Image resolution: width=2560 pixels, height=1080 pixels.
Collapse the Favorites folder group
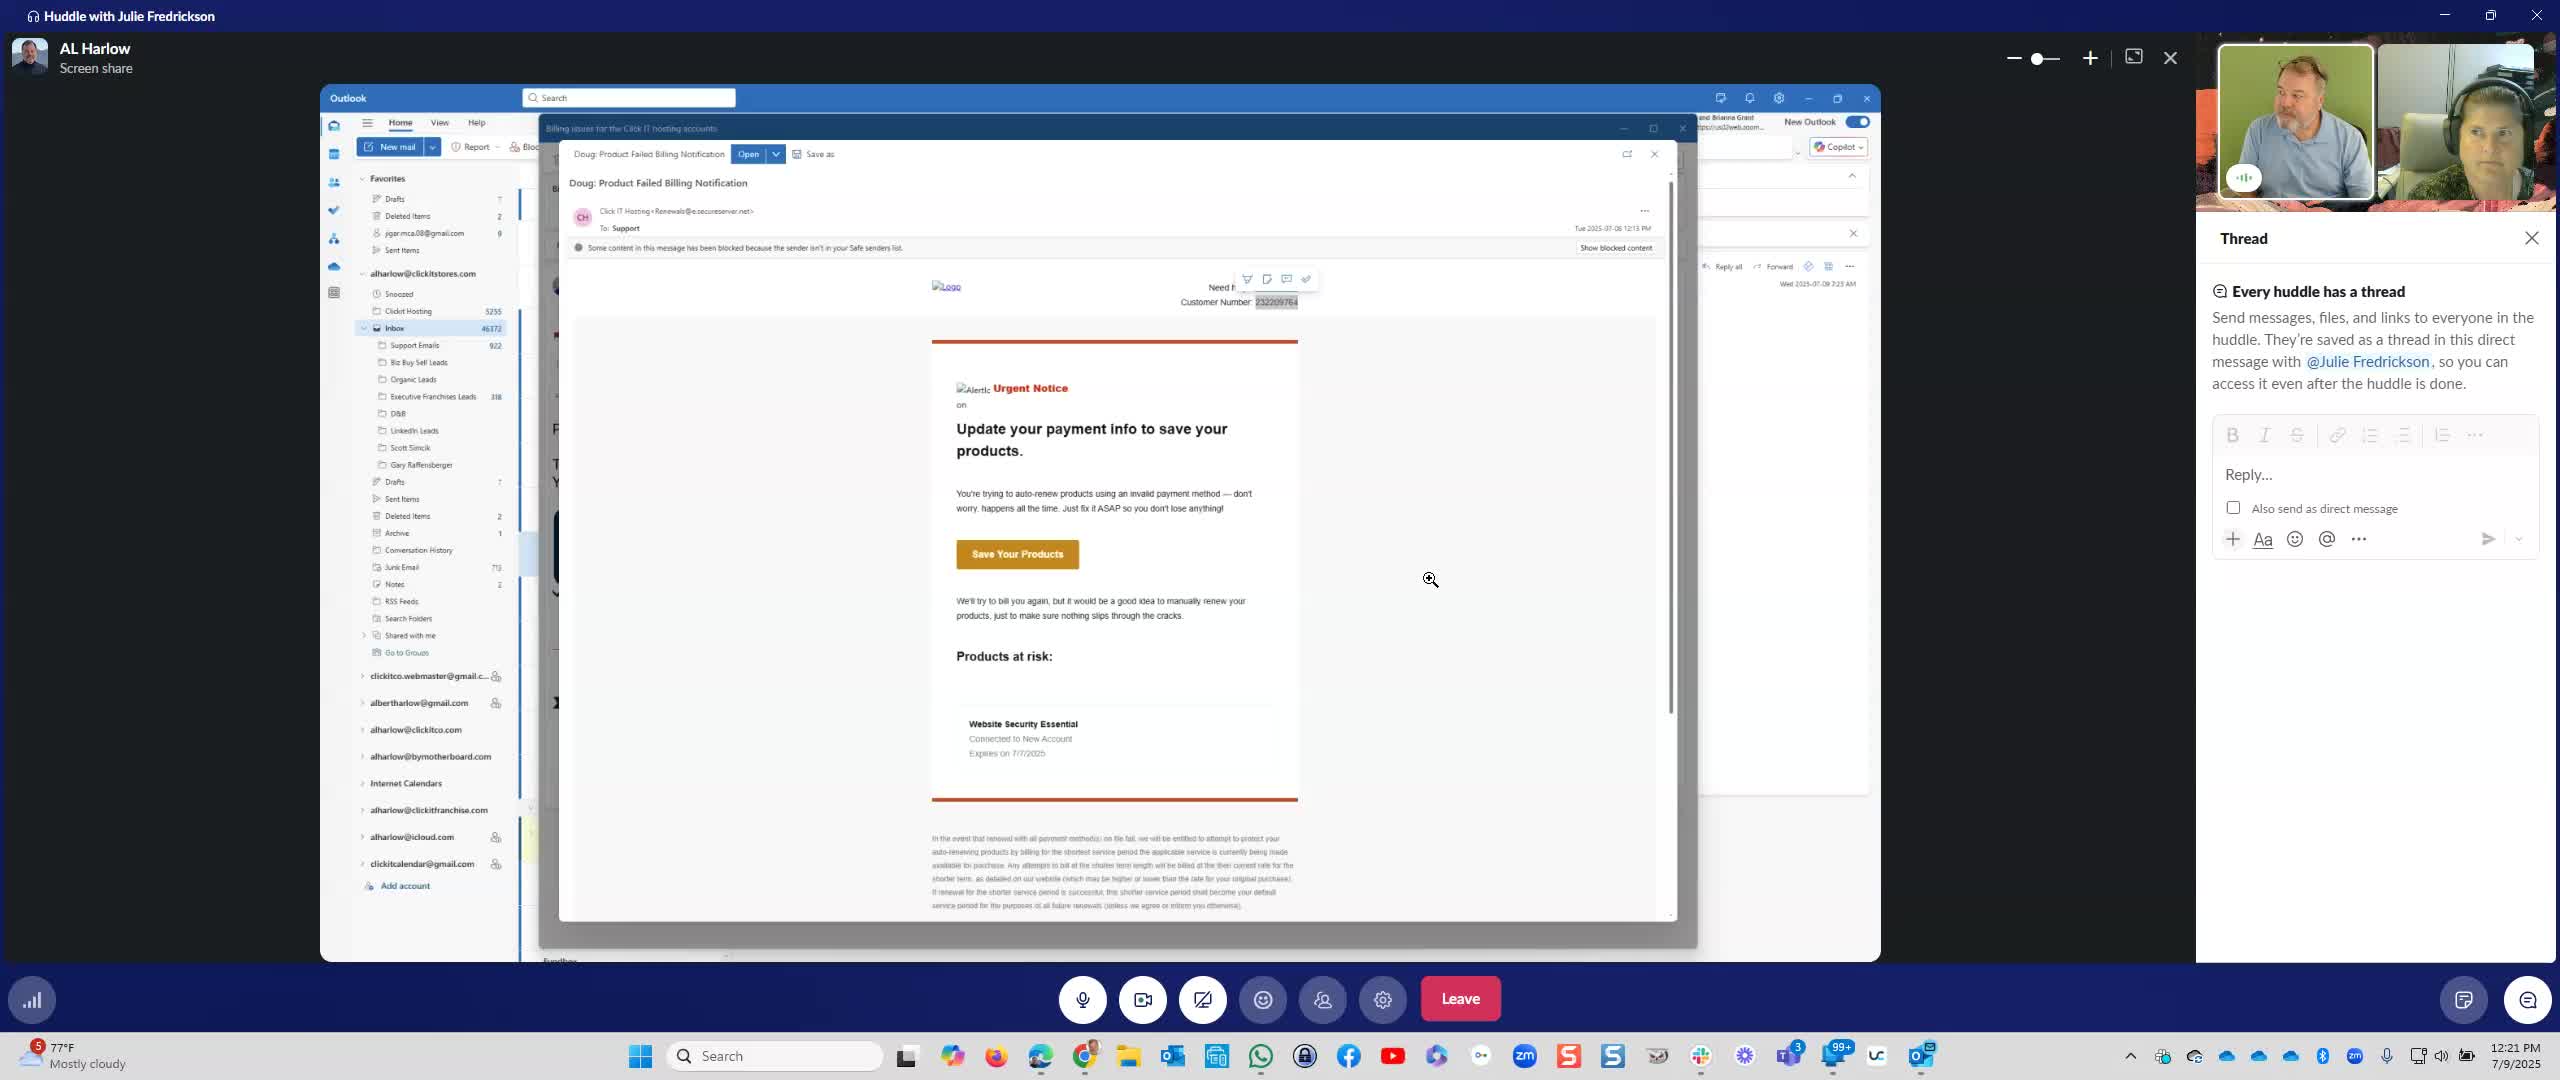click(x=362, y=179)
